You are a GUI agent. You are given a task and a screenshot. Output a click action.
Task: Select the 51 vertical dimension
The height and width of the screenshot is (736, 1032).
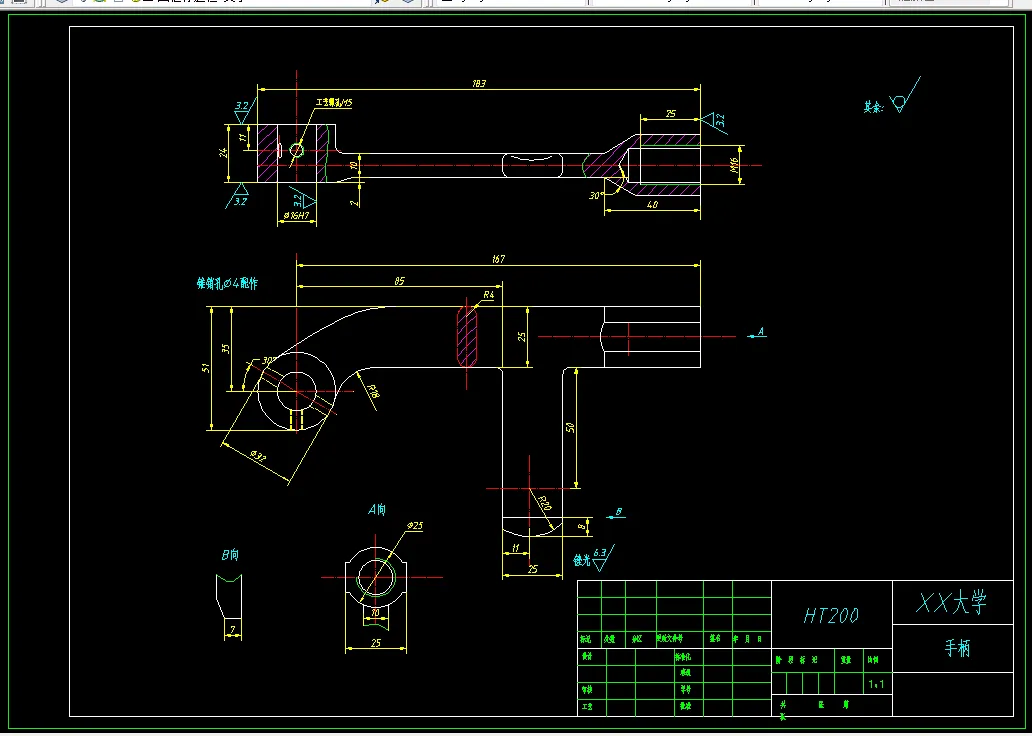[205, 368]
